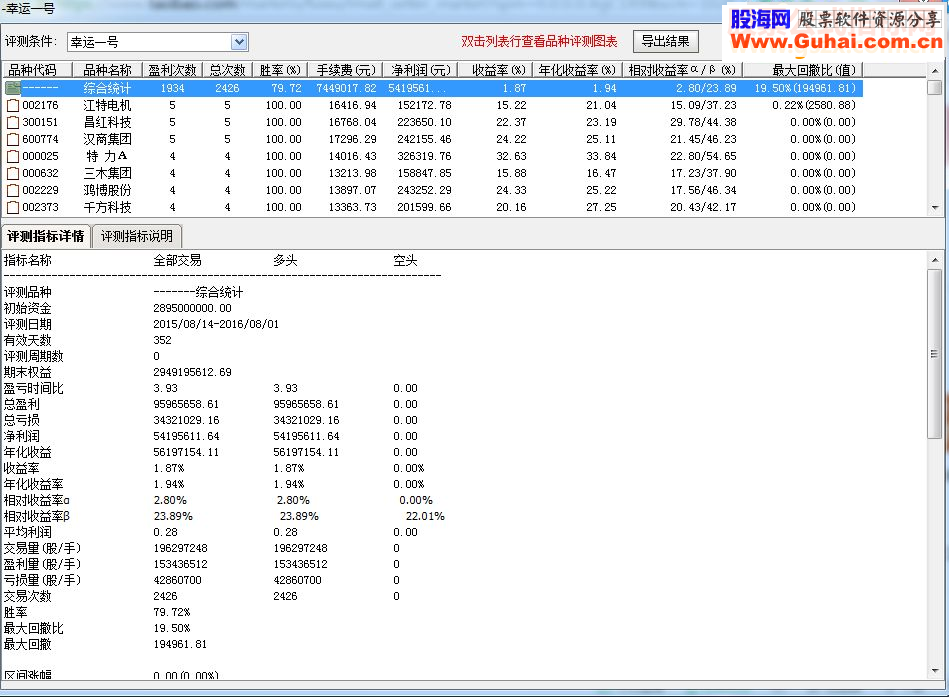This screenshot has height=697, width=949.
Task: Click the 评测日期 range 2015/08/14-2016/08/01
Action: tap(216, 324)
